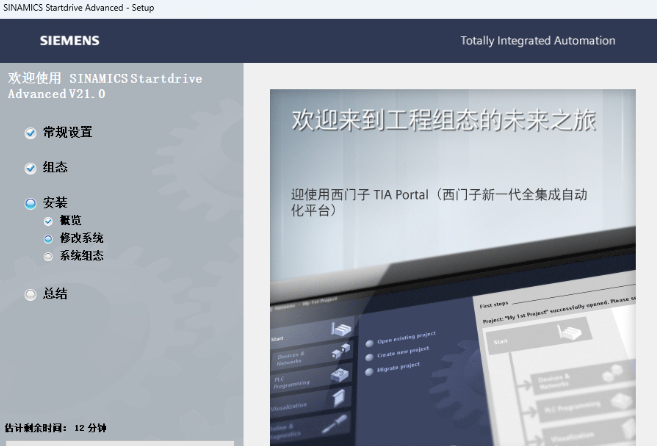Click Devices & Networks icon in left portal menu
The image size is (657, 446).
point(342,351)
